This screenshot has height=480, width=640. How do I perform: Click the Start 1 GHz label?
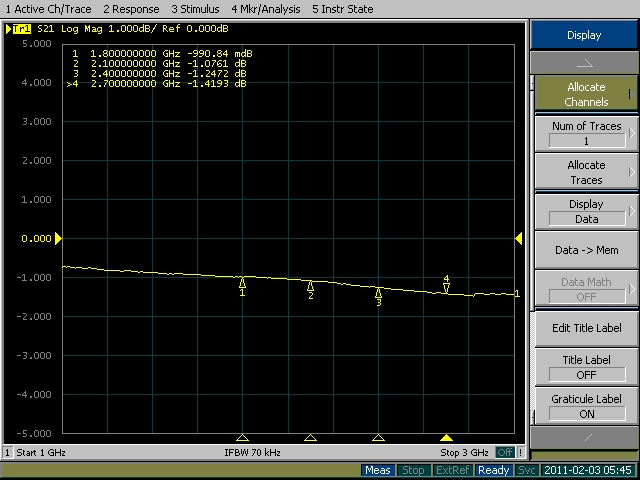click(41, 452)
